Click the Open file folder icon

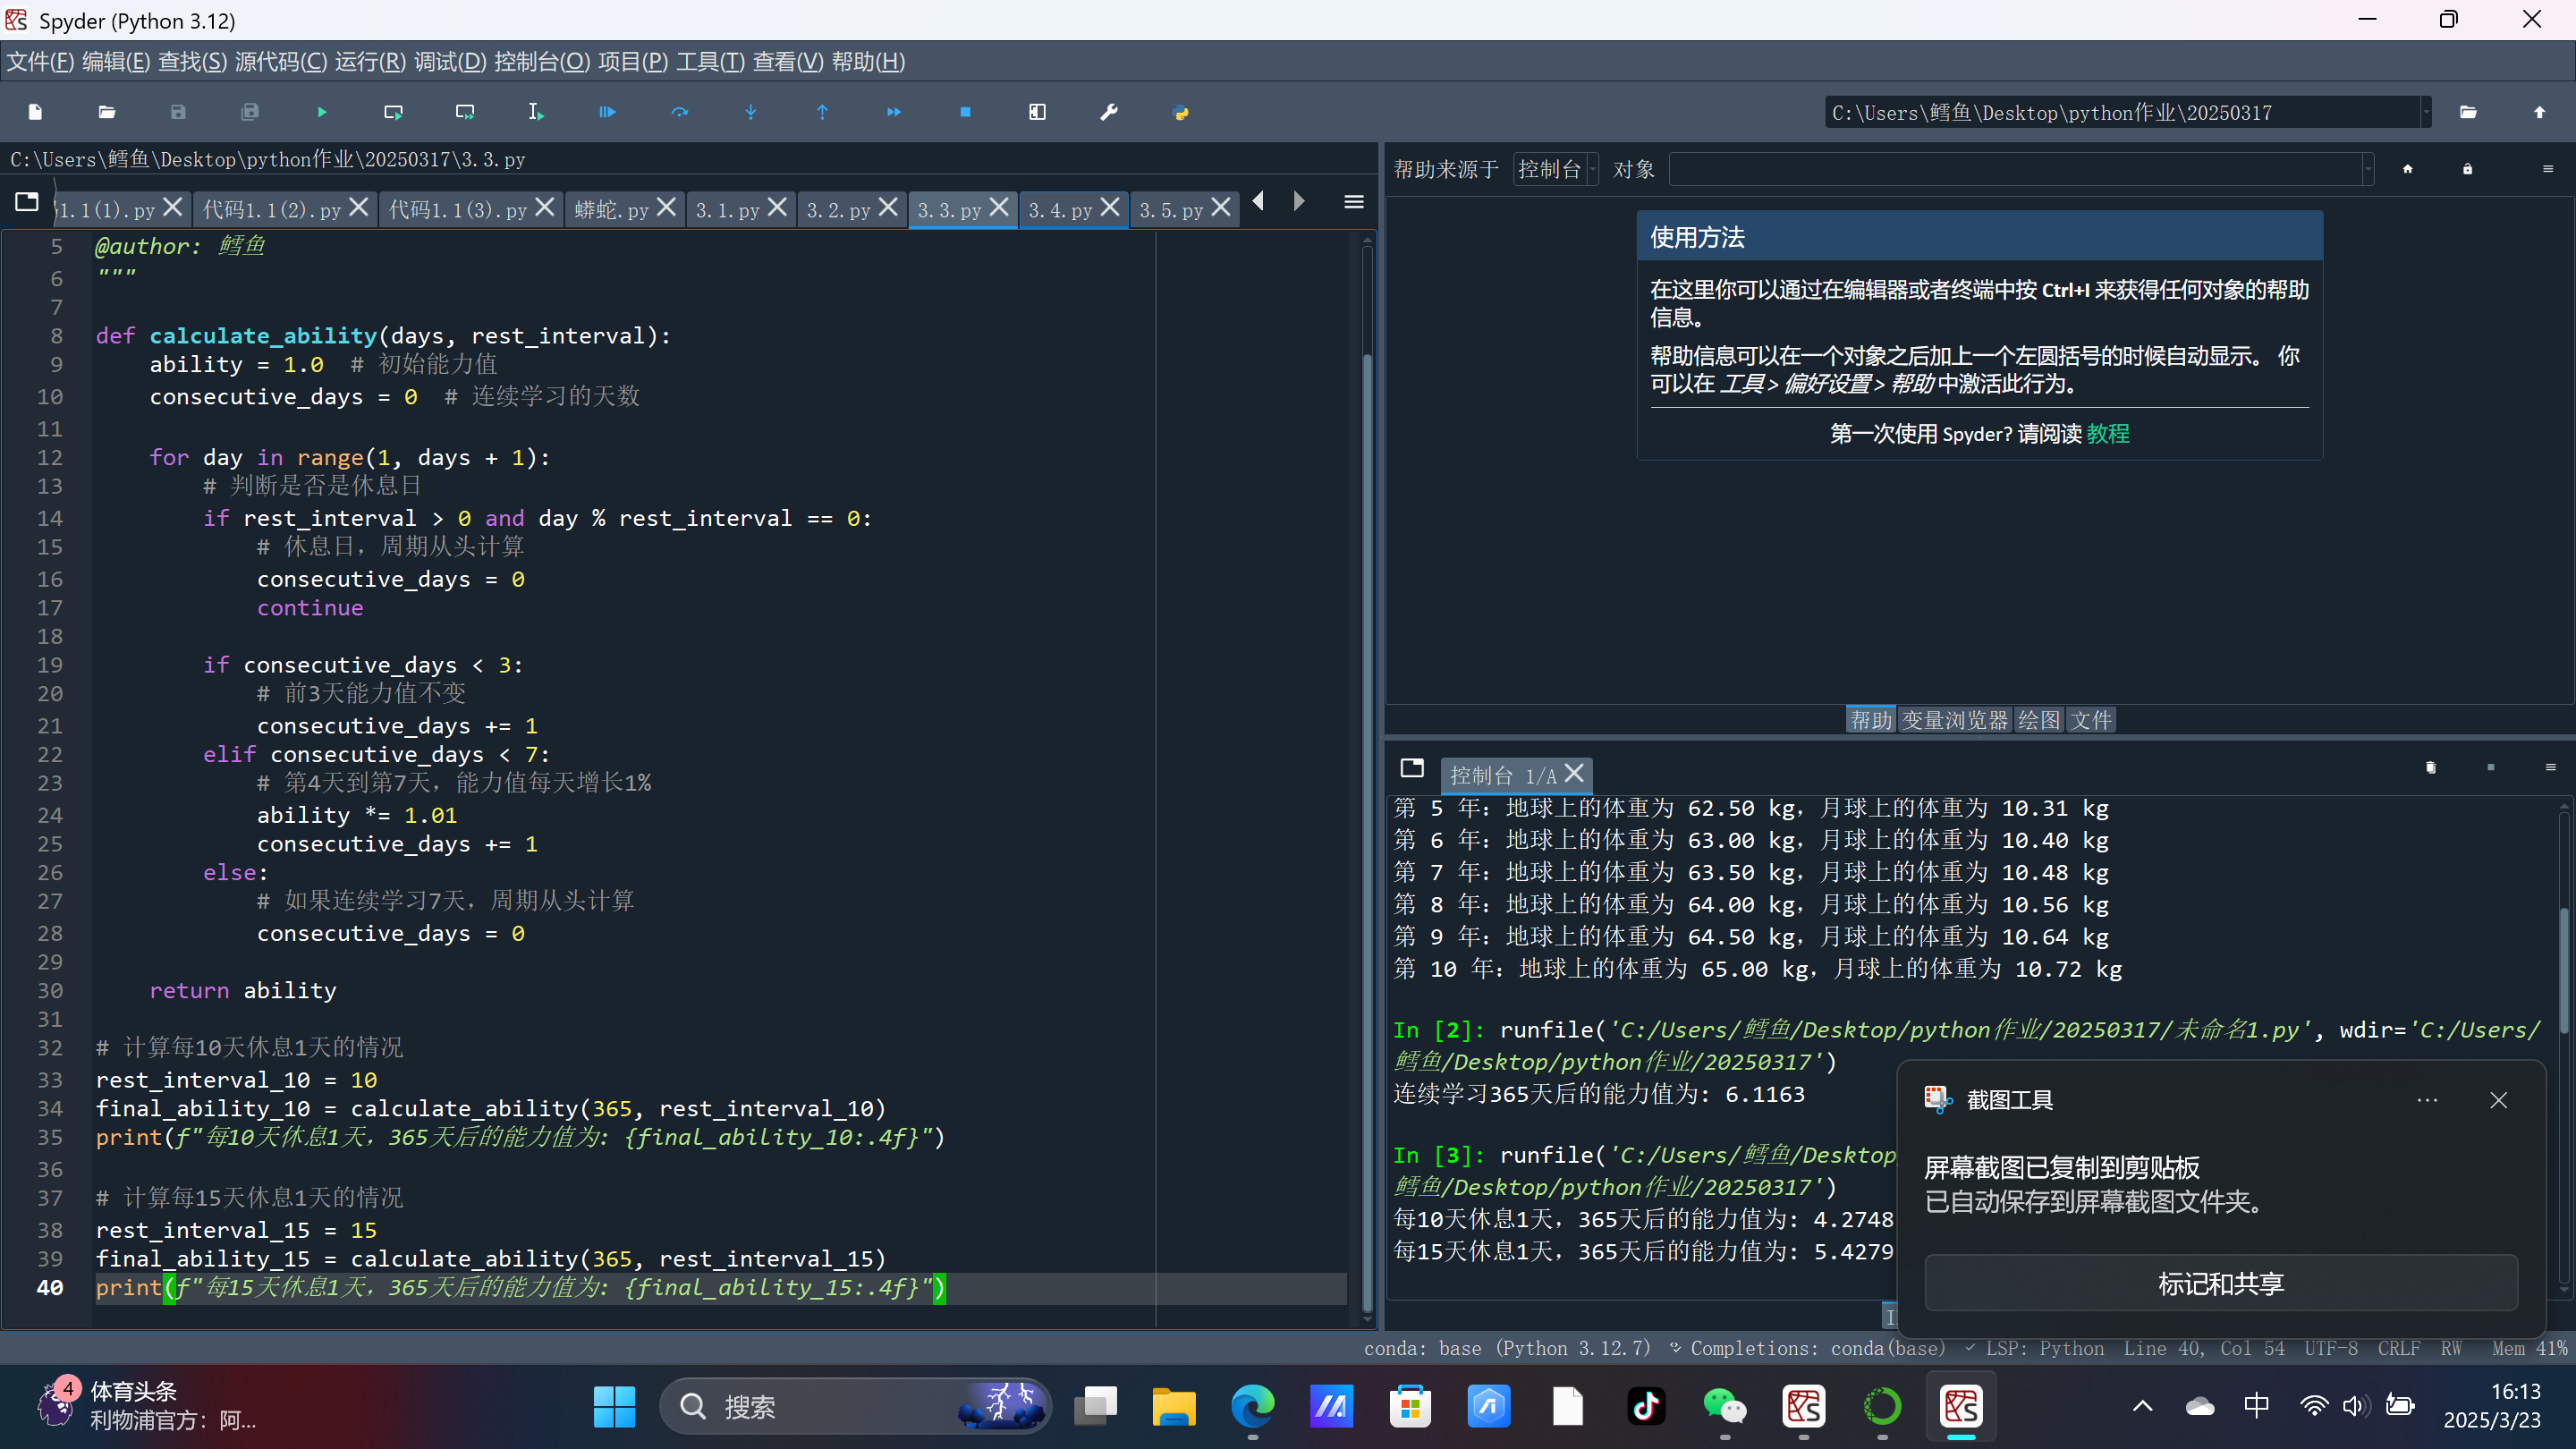(107, 112)
